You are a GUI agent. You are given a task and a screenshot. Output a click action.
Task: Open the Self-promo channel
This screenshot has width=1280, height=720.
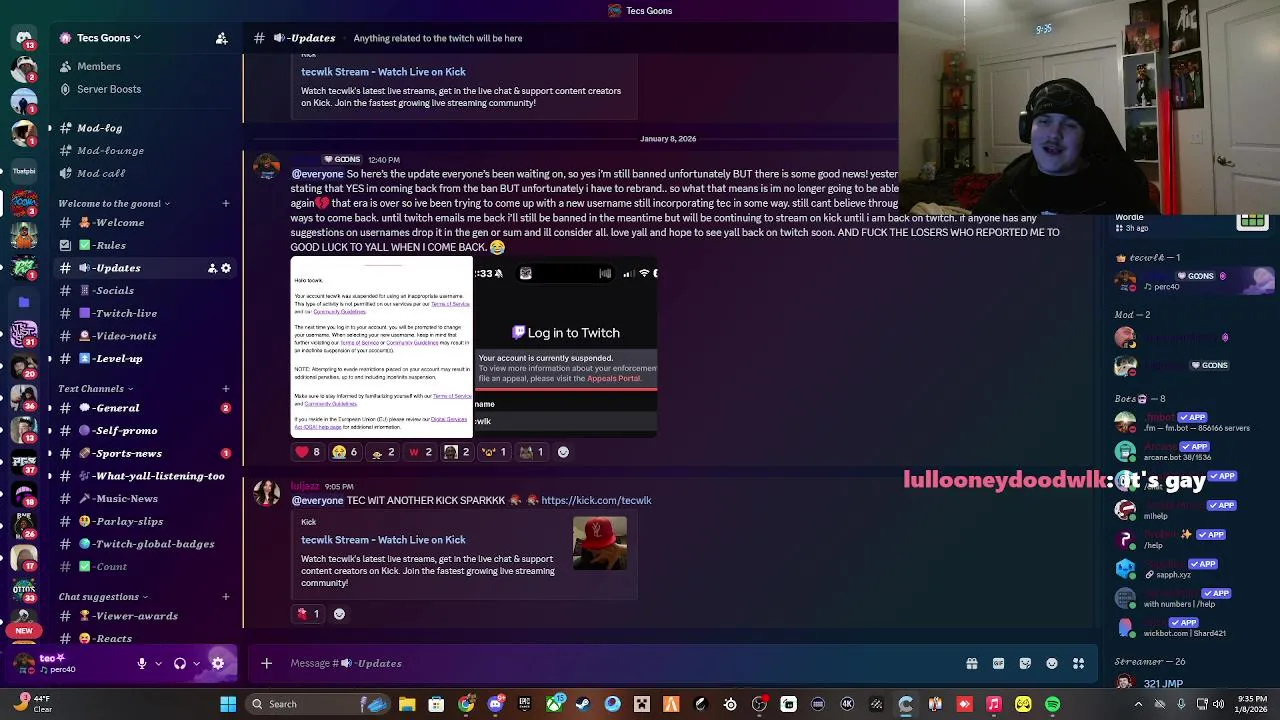[x=145, y=430]
